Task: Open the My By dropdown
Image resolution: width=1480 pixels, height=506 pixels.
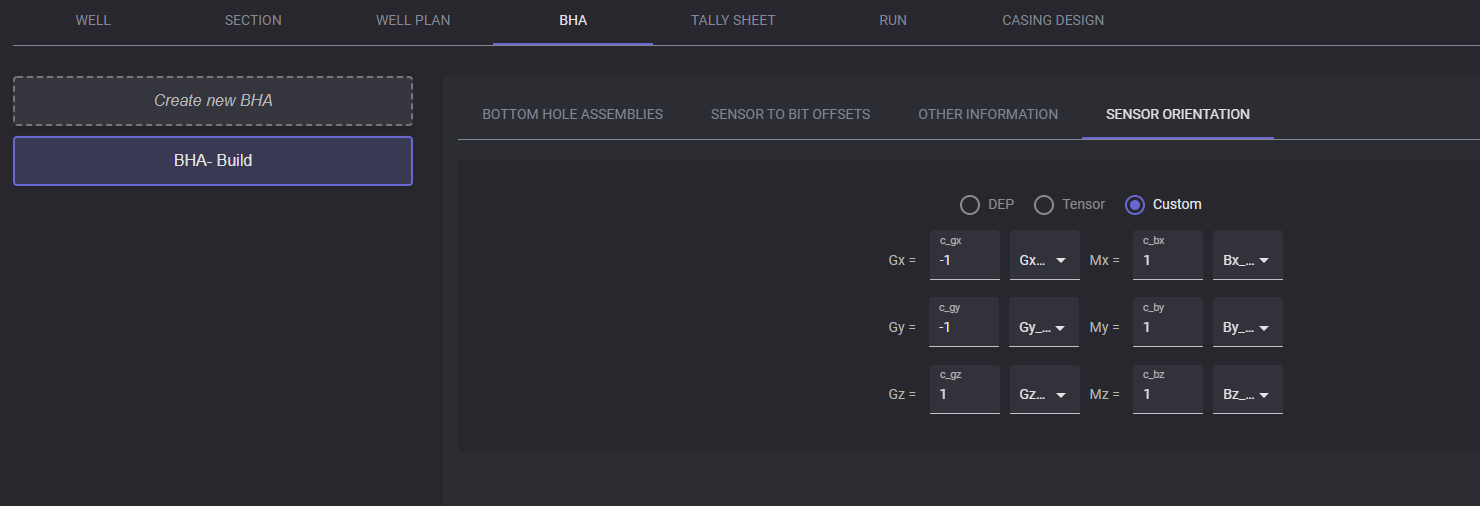Action: (x=1248, y=327)
